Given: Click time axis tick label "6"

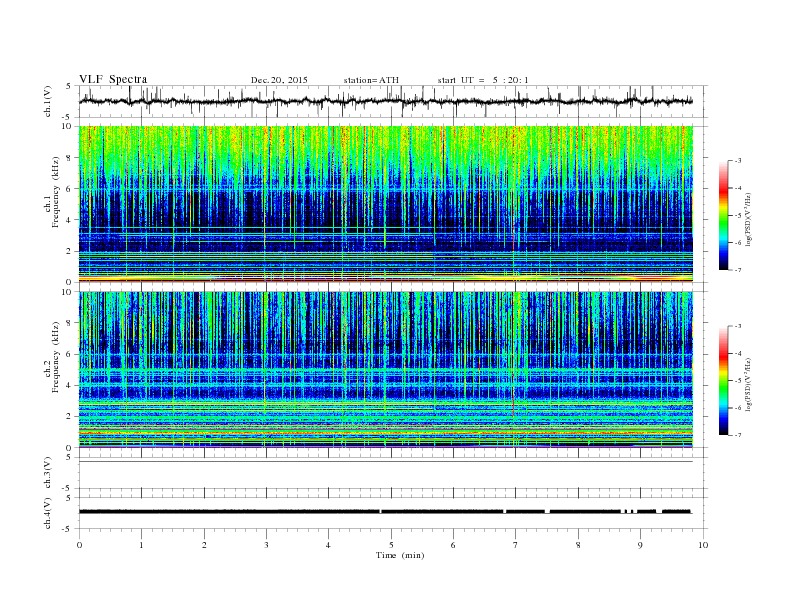Looking at the screenshot, I should [x=453, y=545].
